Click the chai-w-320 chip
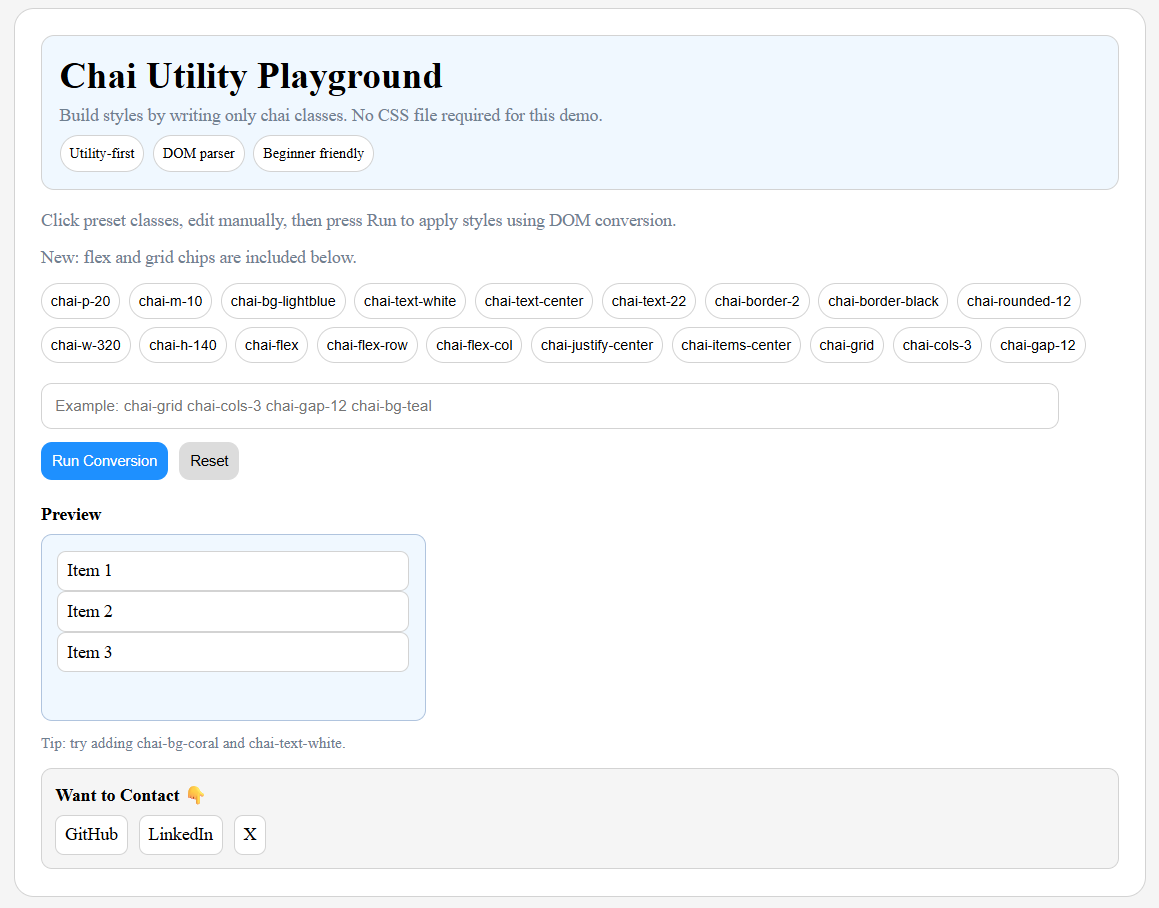Image resolution: width=1159 pixels, height=908 pixels. pyautogui.click(x=86, y=345)
